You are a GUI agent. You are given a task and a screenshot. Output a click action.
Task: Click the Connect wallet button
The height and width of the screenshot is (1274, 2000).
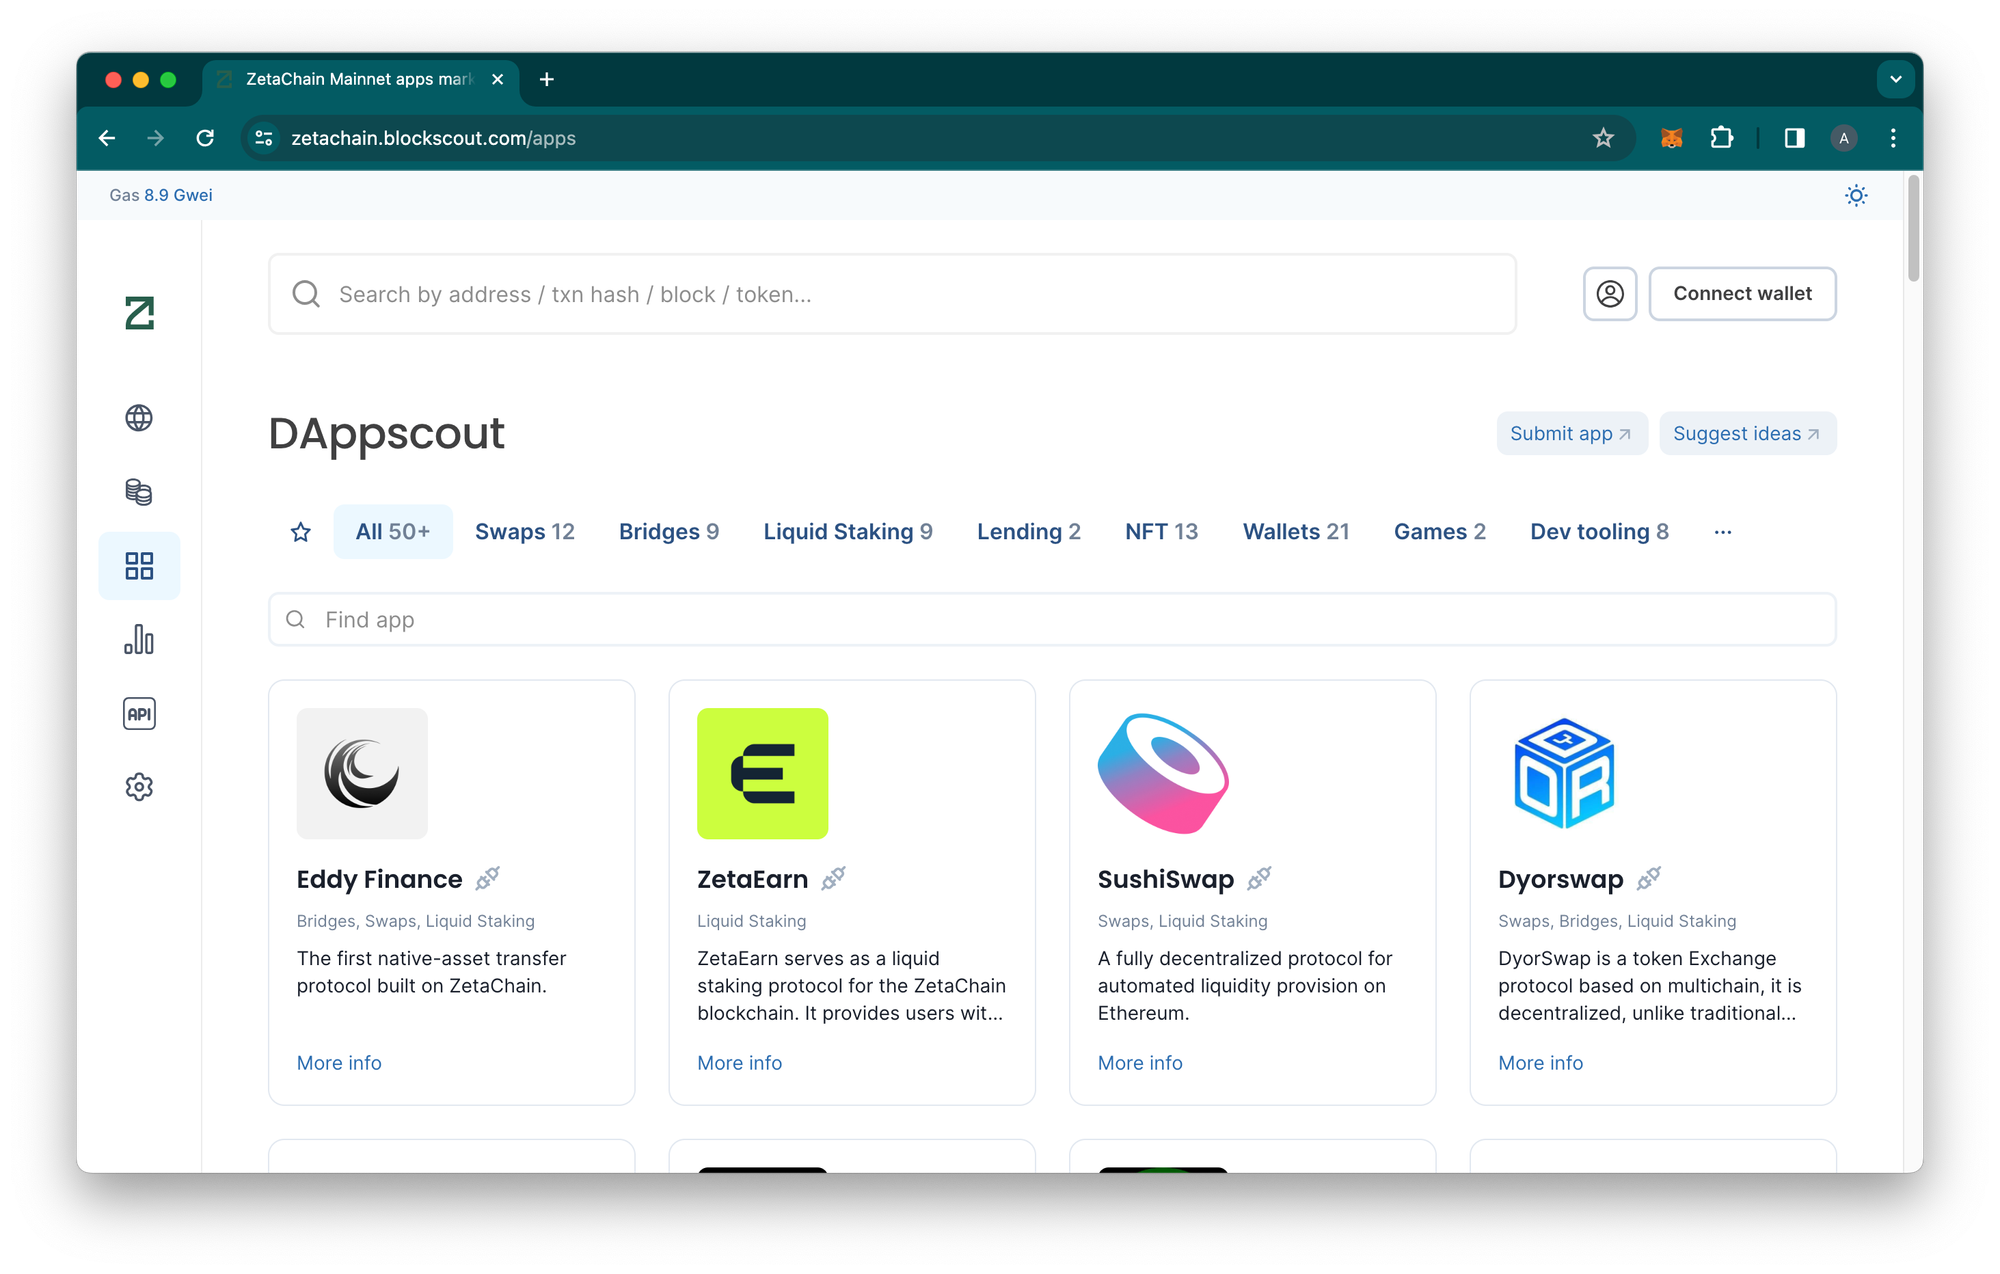(x=1741, y=294)
